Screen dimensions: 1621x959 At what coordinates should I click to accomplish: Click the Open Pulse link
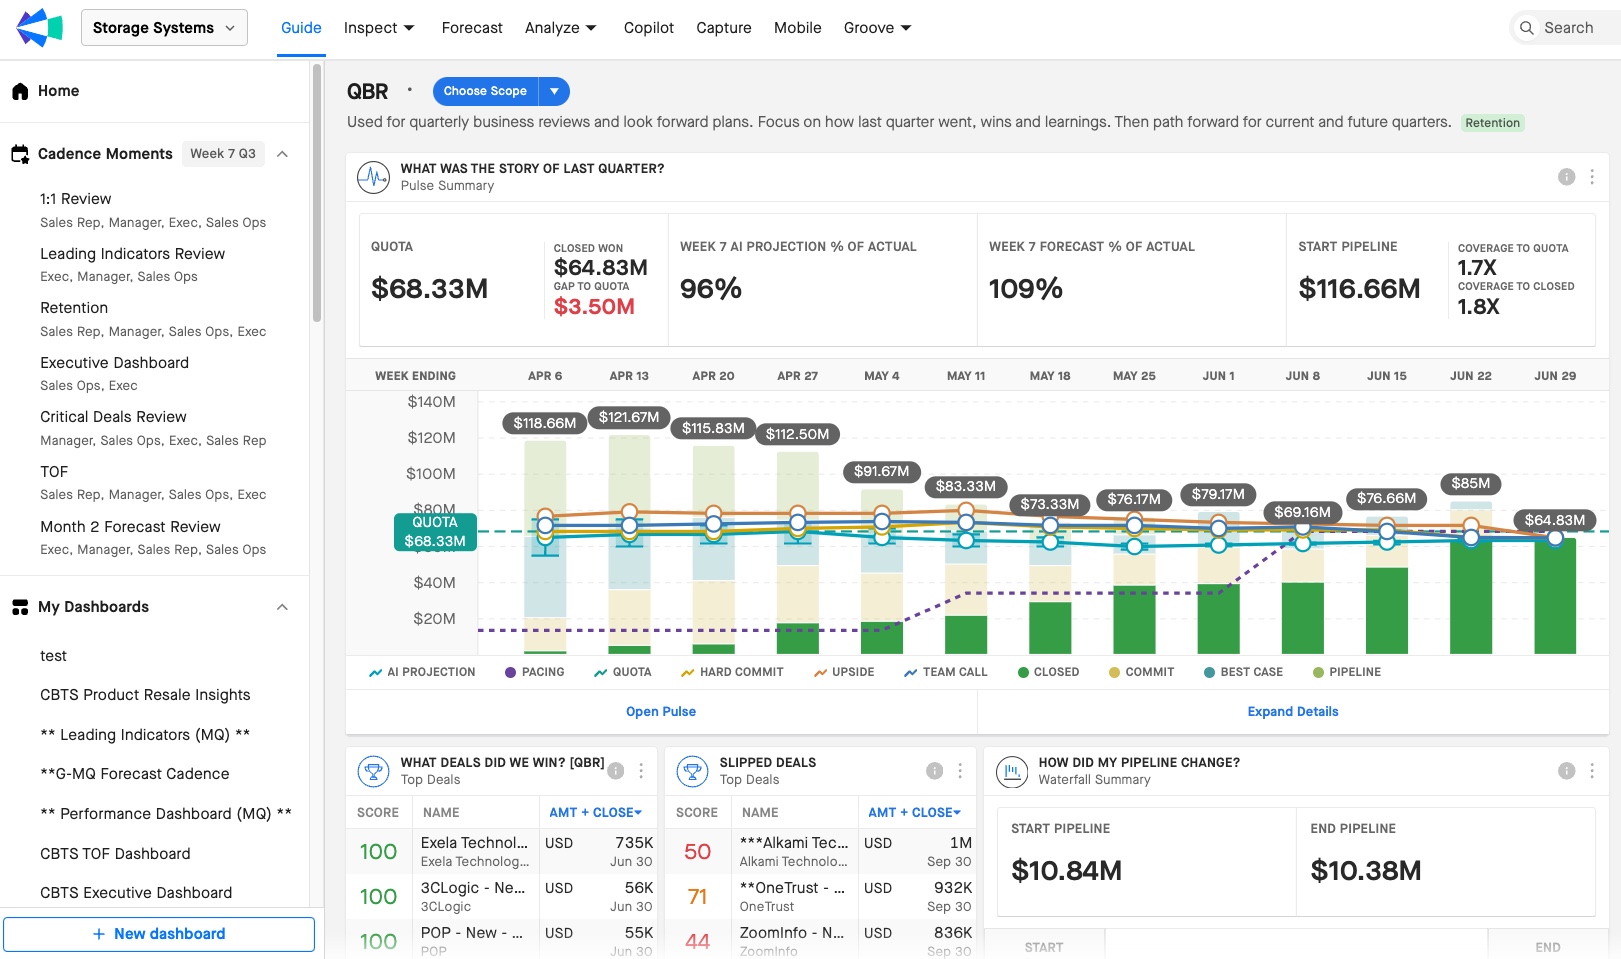tap(661, 711)
